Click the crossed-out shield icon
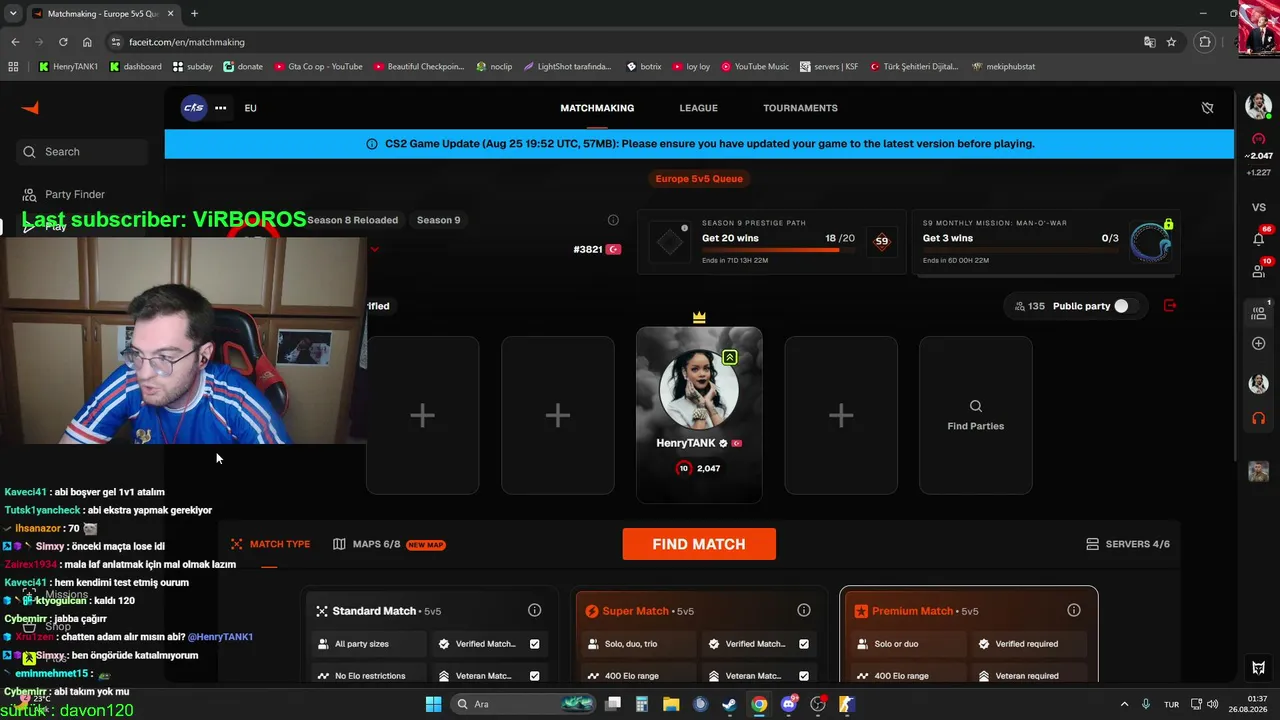 (1207, 108)
